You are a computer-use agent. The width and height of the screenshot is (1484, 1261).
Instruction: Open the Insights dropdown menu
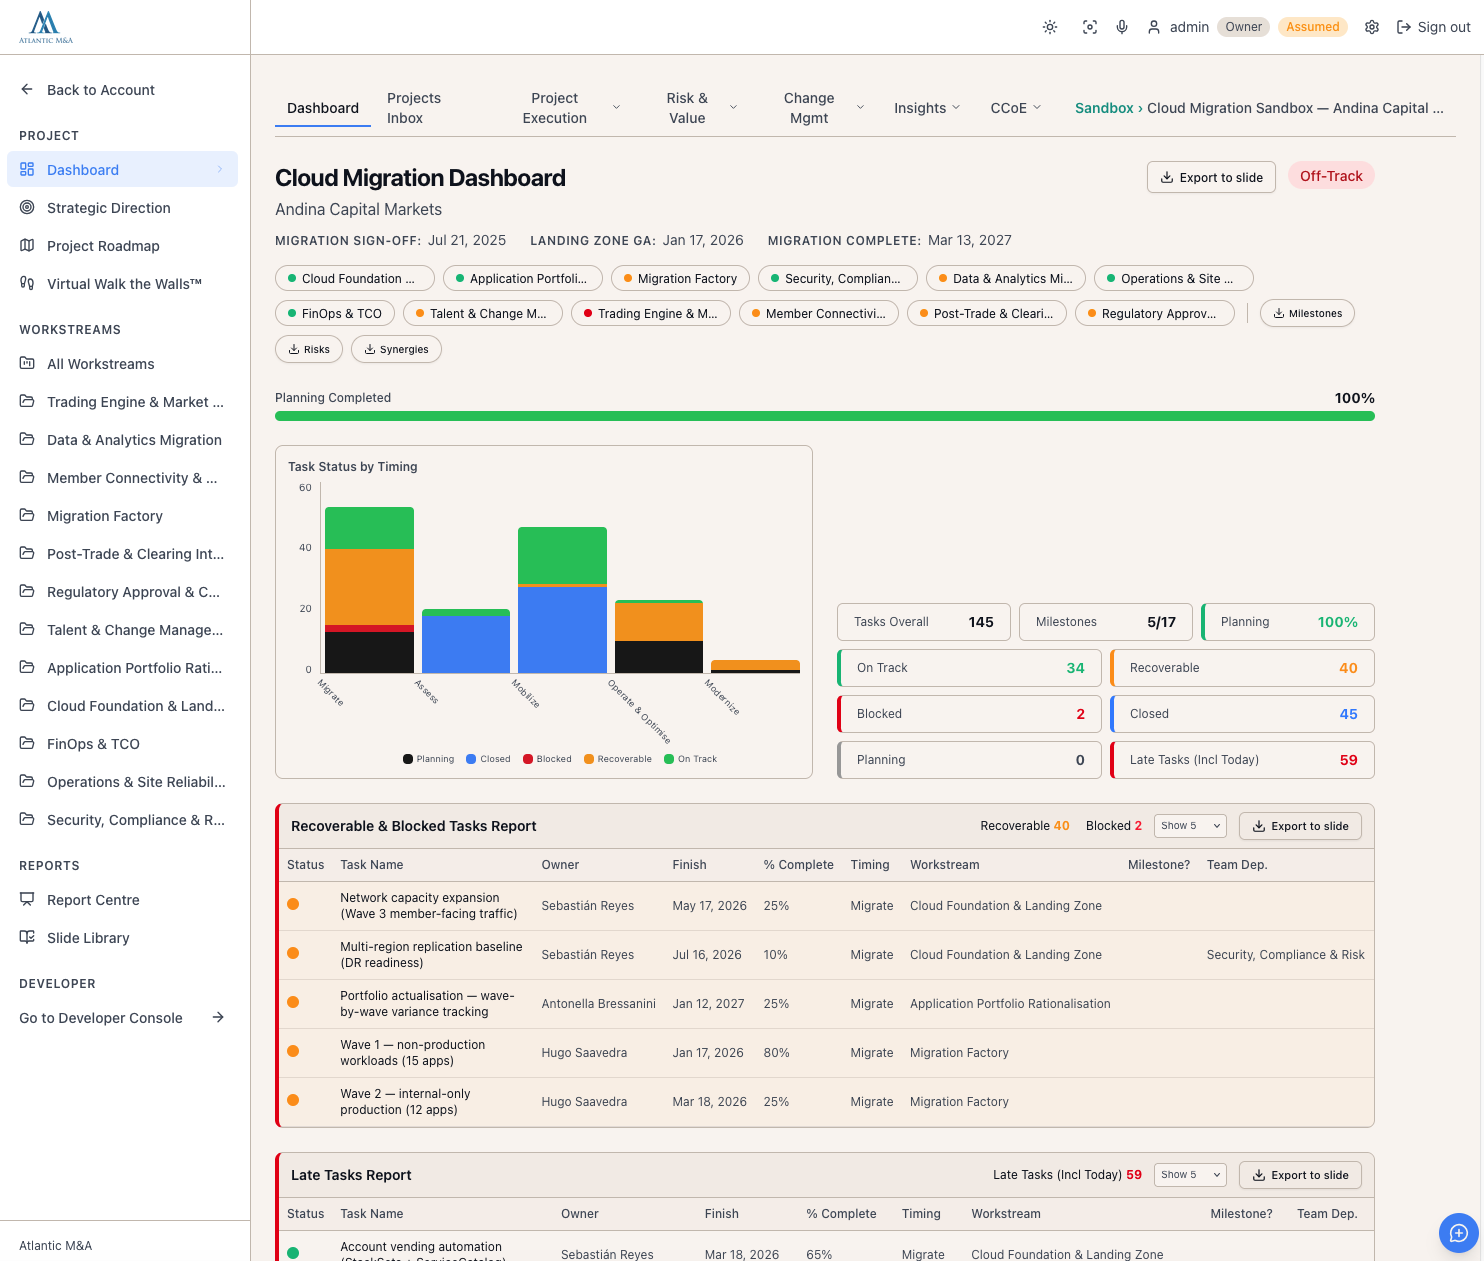pyautogui.click(x=927, y=108)
